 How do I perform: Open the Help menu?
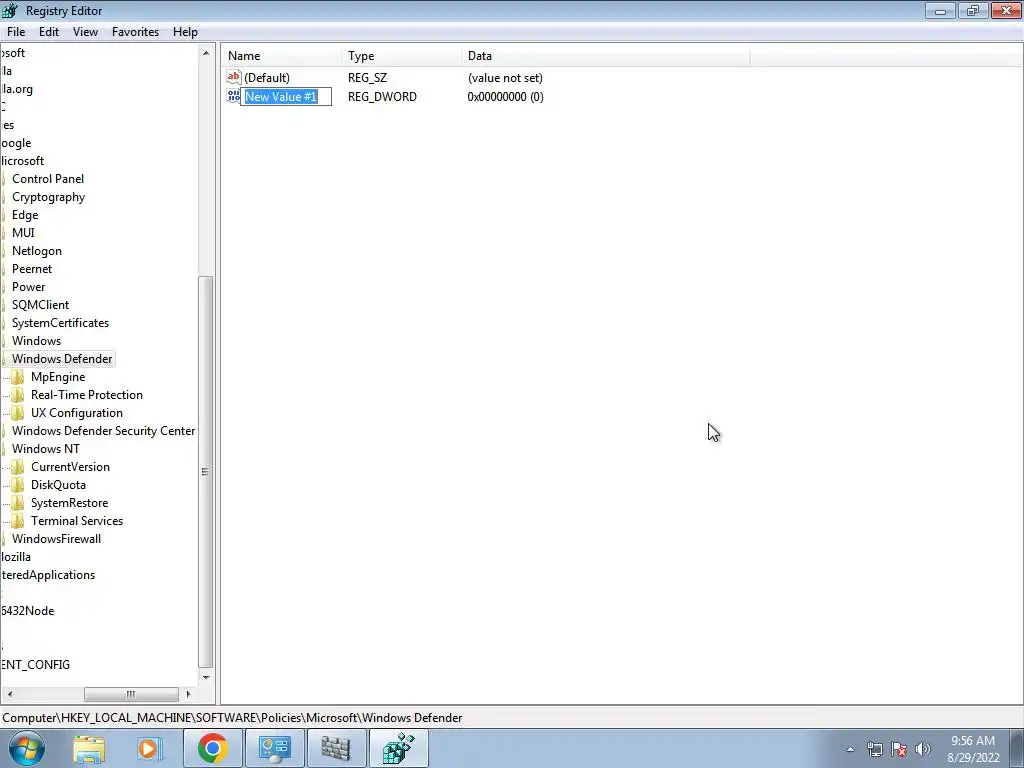click(185, 32)
